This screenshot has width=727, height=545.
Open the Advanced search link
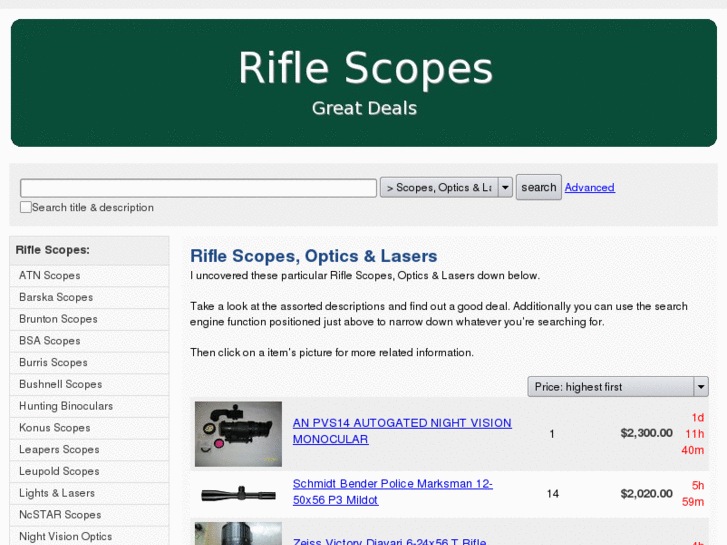click(x=589, y=188)
